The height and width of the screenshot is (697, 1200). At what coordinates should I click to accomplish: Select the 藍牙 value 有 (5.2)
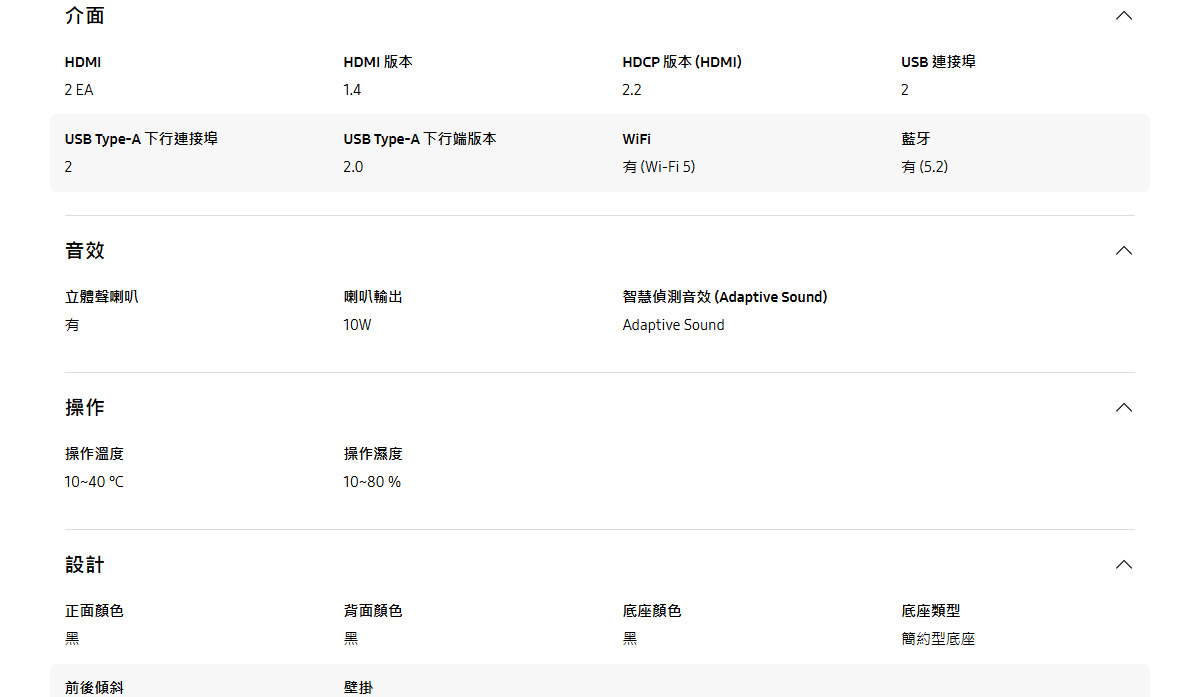(x=924, y=167)
